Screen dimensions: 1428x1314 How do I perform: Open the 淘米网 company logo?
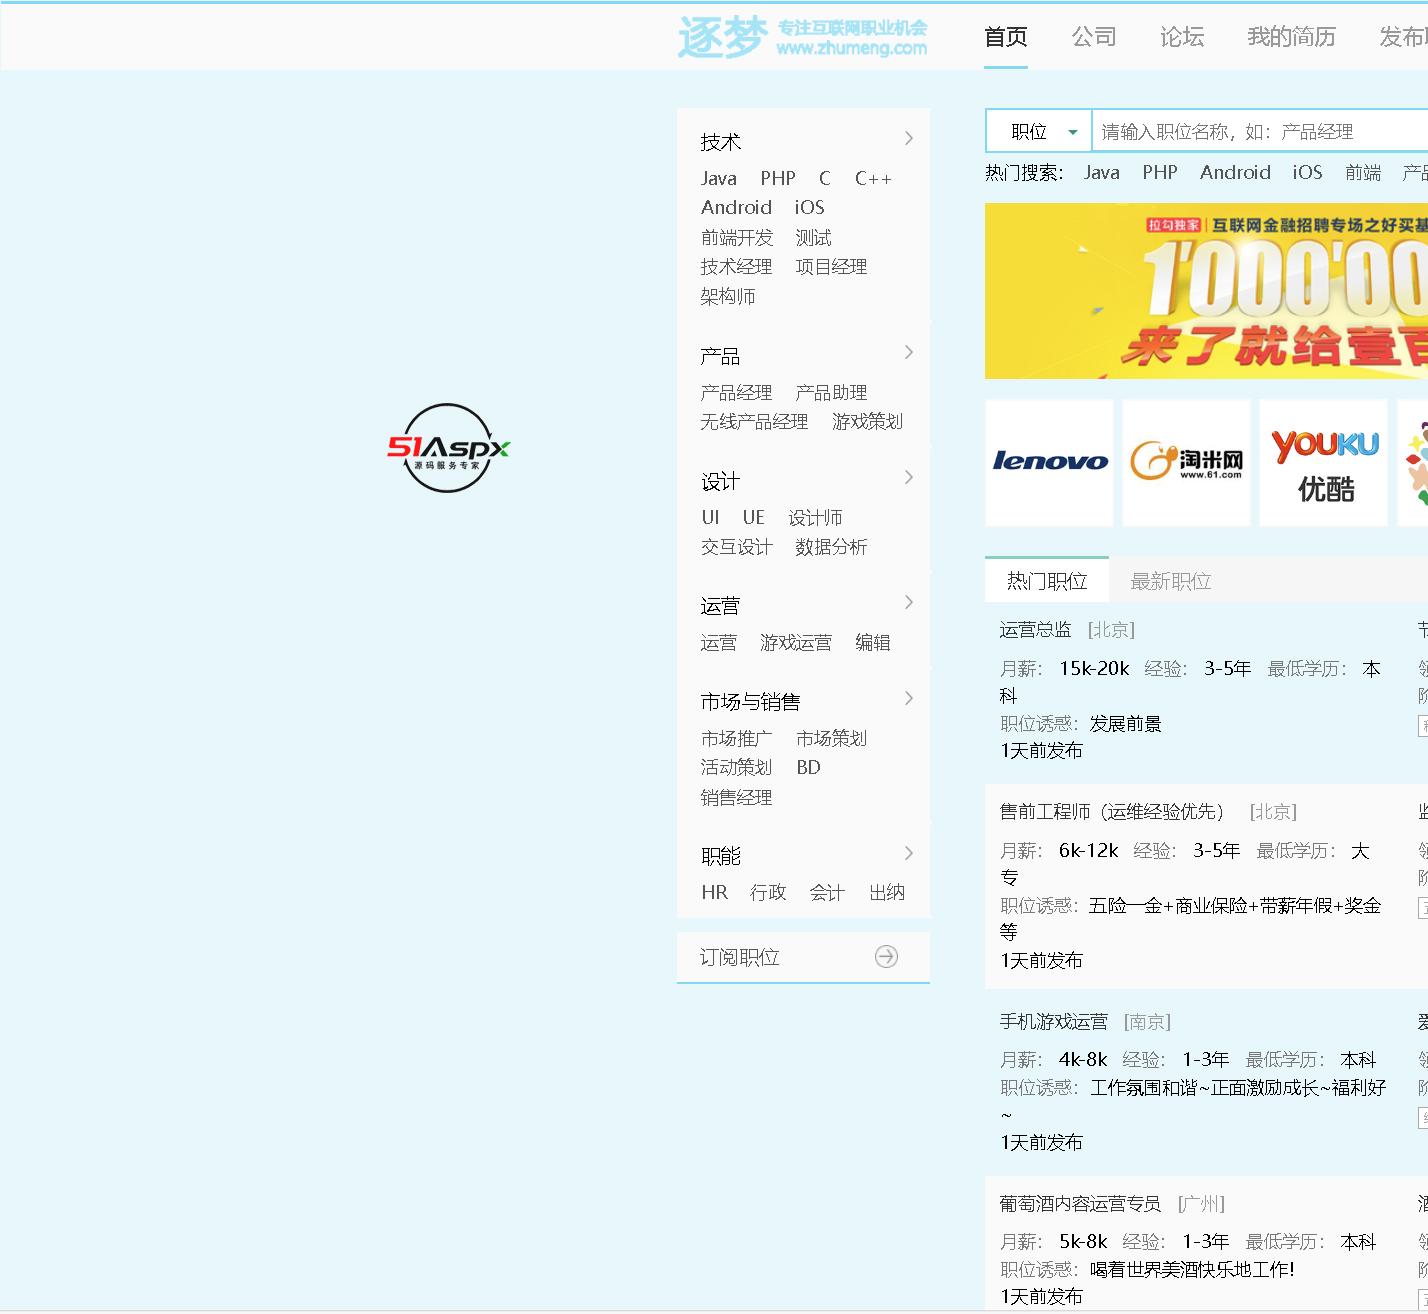point(1186,462)
